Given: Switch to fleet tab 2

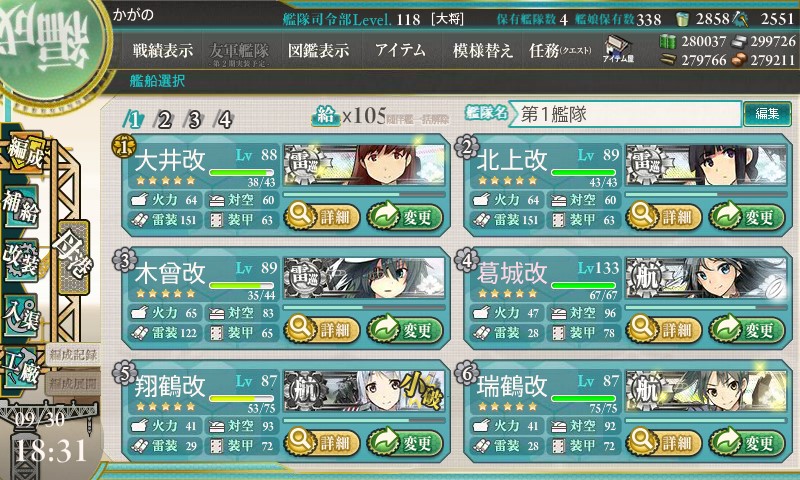Looking at the screenshot, I should [164, 120].
